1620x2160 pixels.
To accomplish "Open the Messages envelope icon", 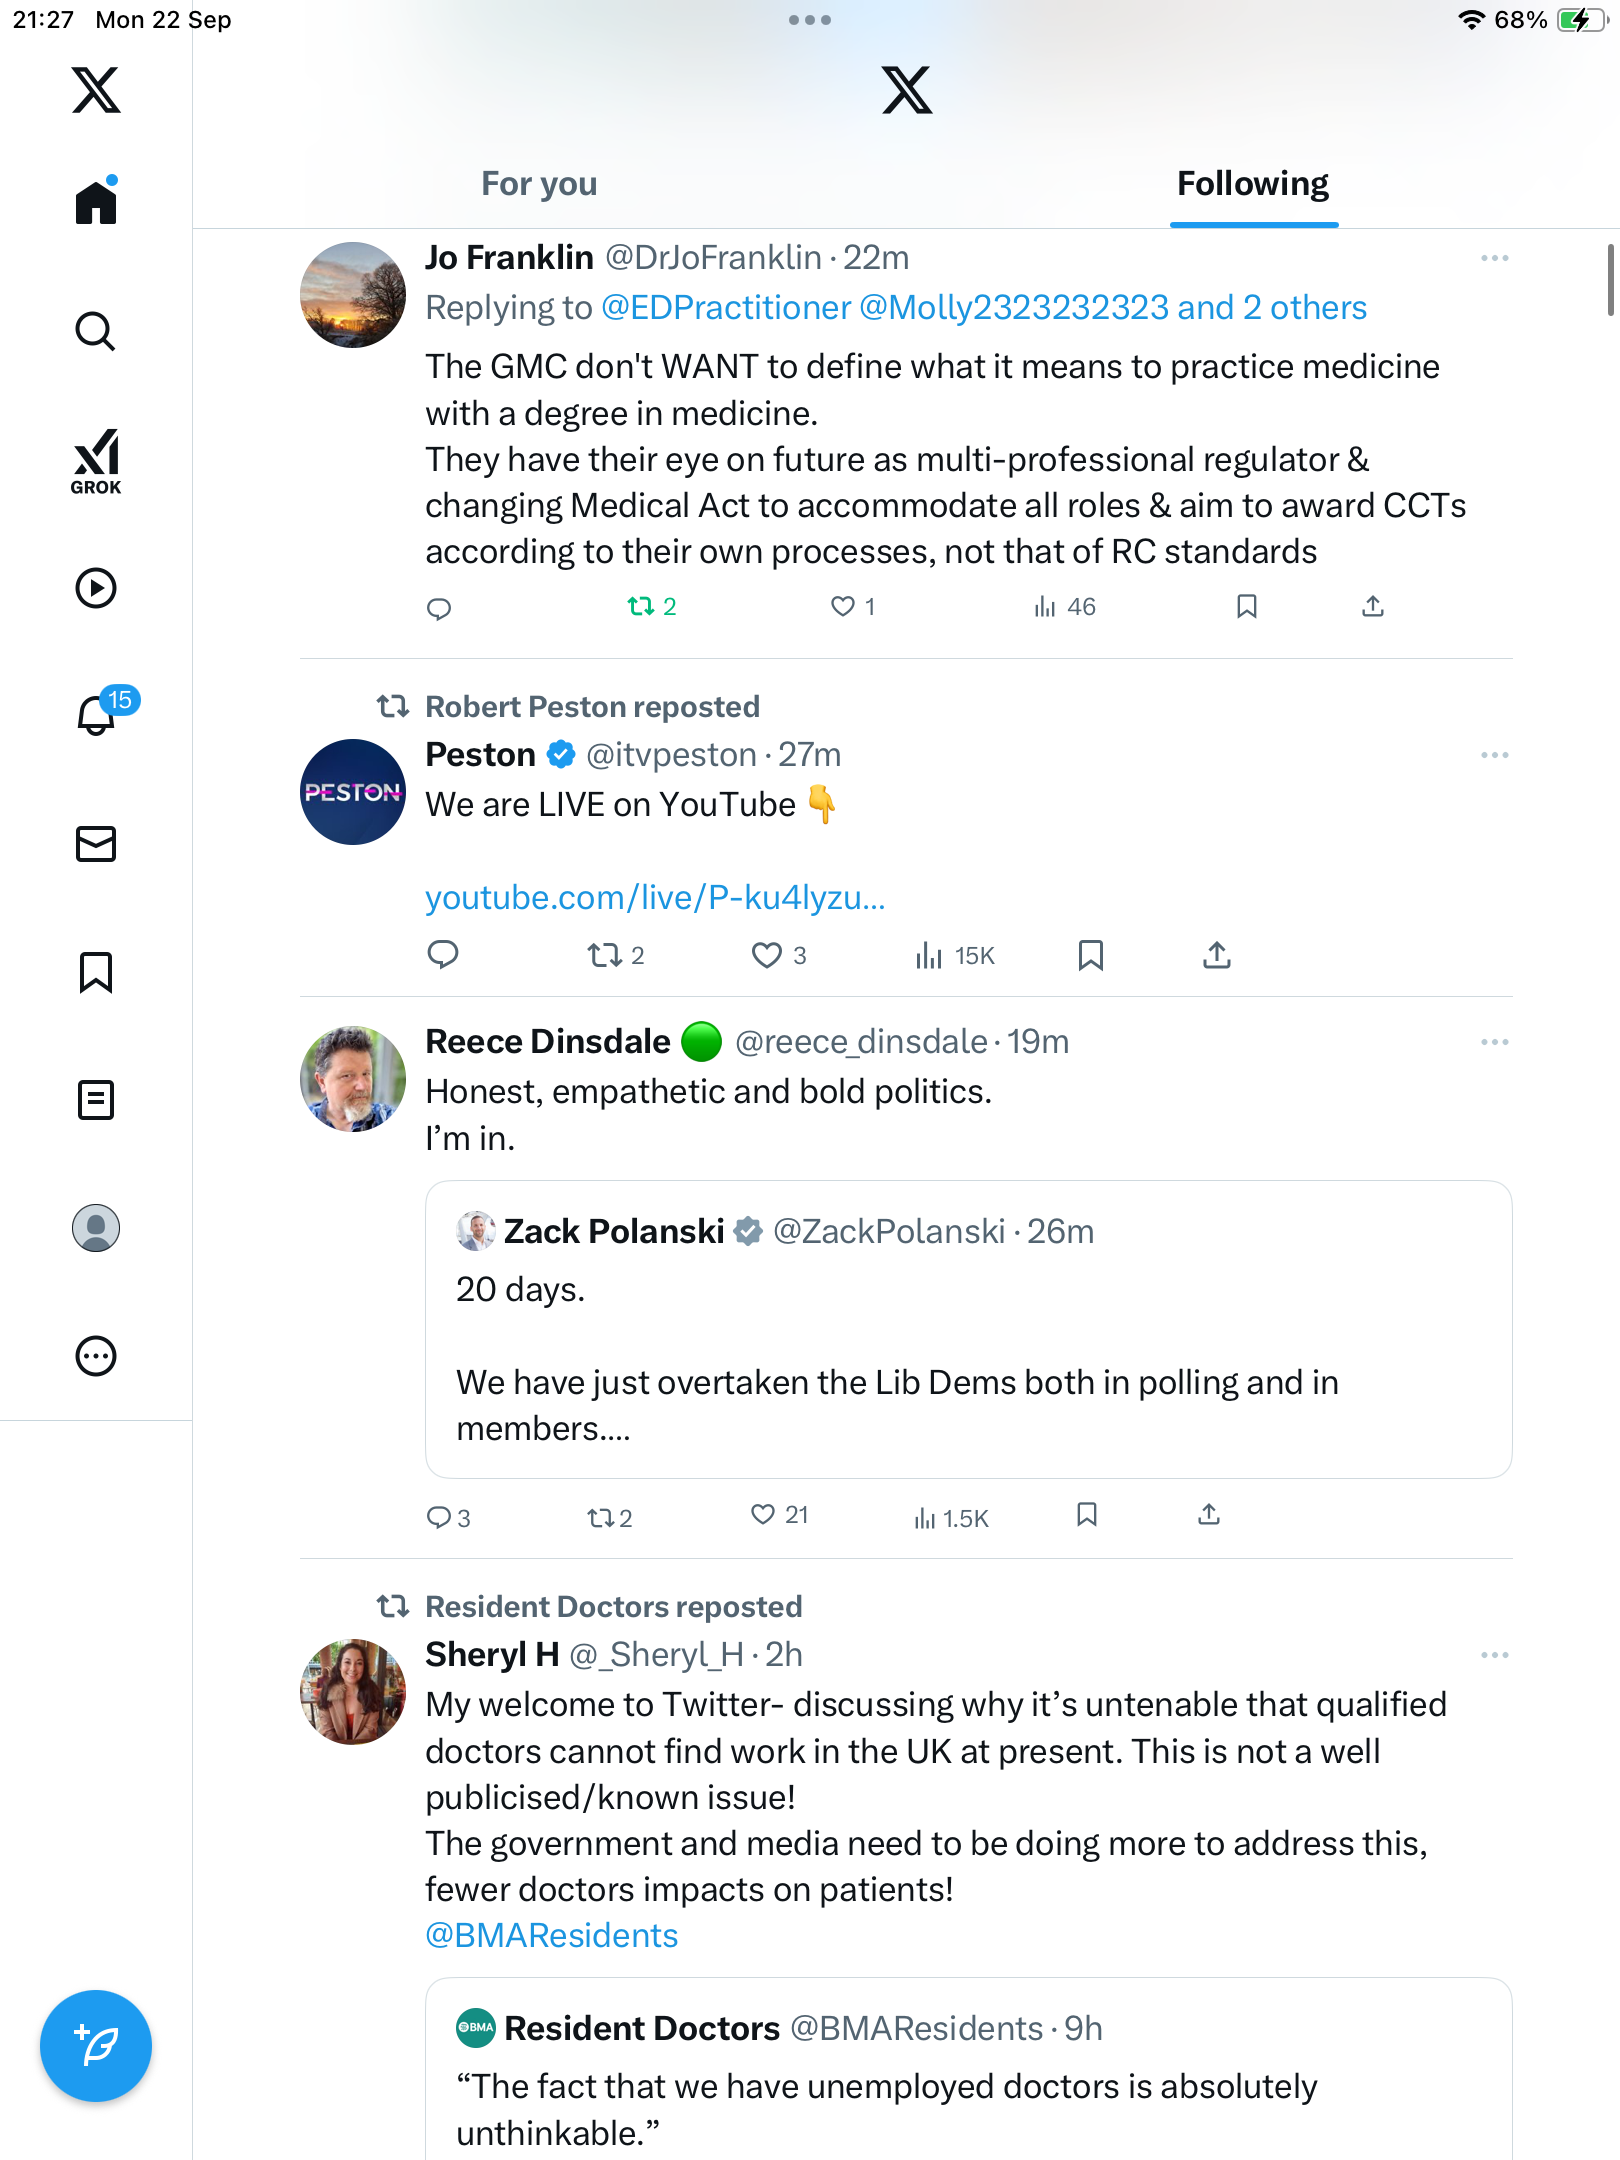I will [x=96, y=844].
